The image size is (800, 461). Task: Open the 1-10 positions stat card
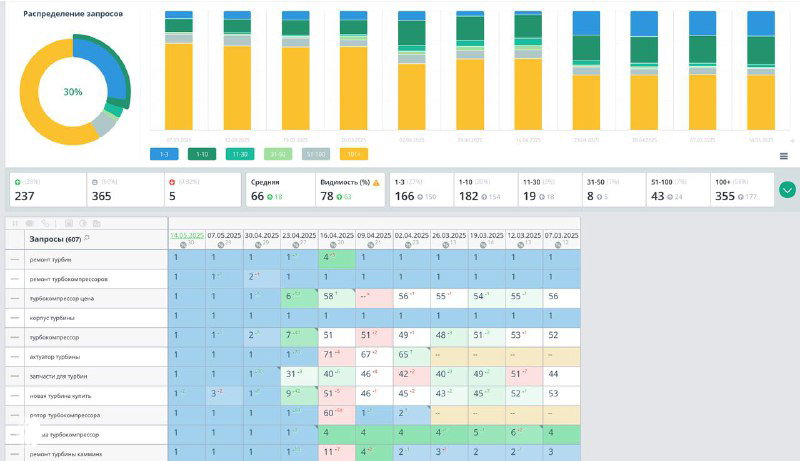(485, 190)
